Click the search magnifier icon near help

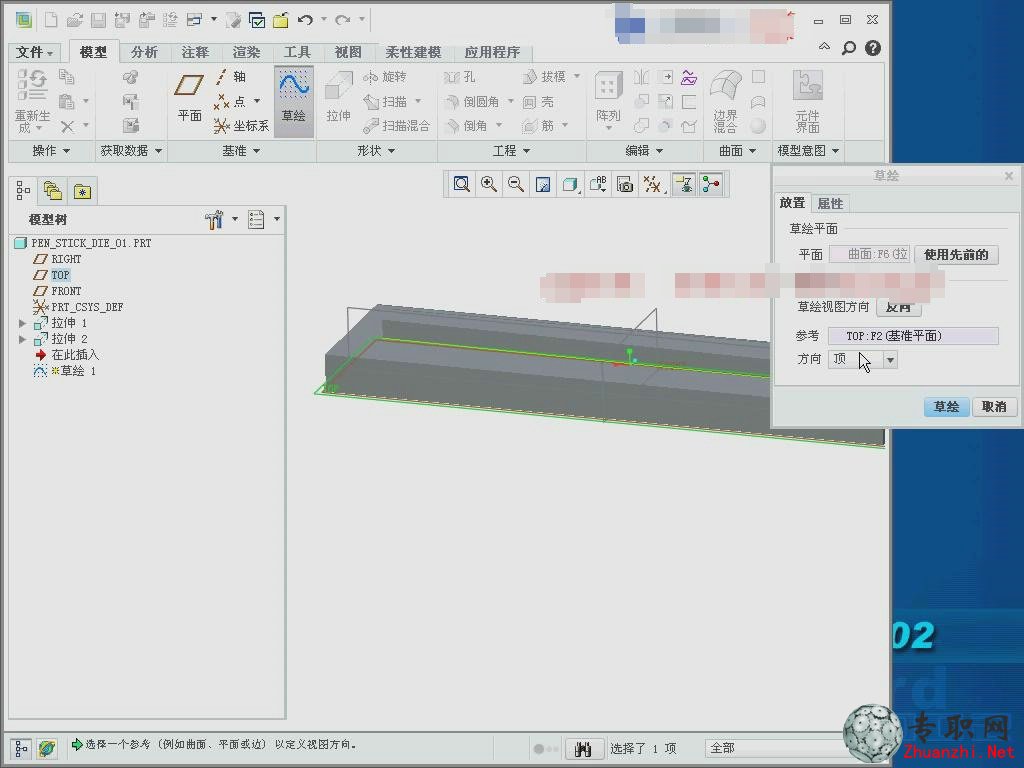[x=848, y=48]
